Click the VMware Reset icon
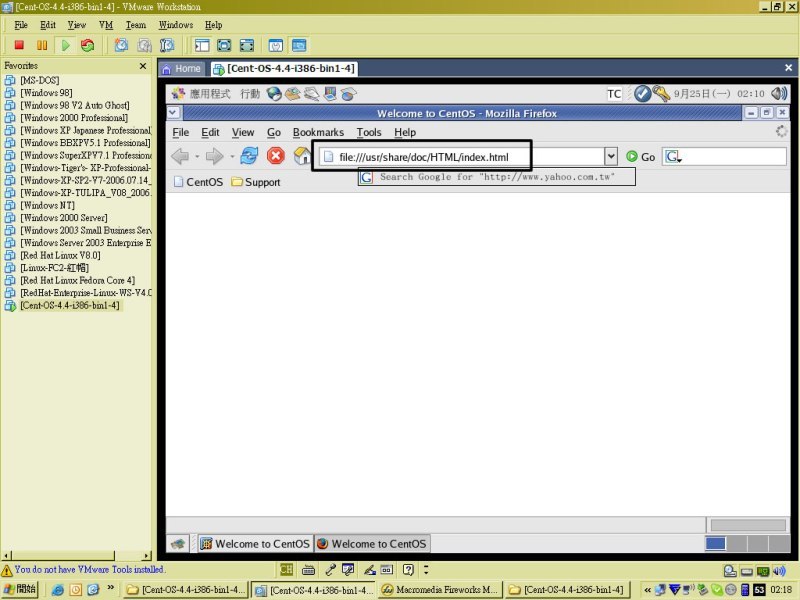Screen dimensions: 800x600 (x=87, y=45)
